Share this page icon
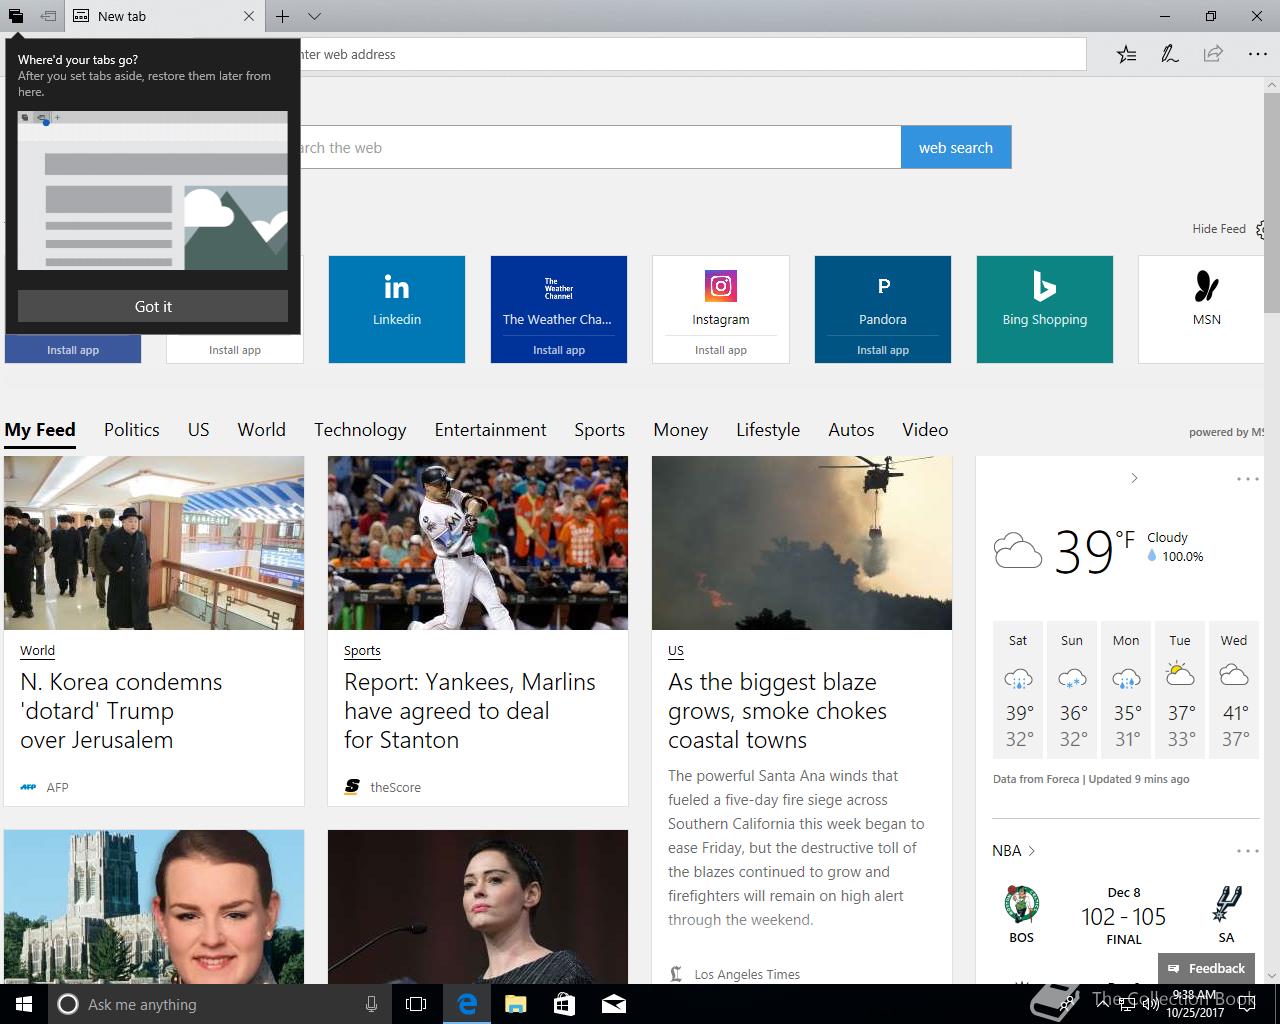This screenshot has height=1024, width=1280. (x=1213, y=54)
